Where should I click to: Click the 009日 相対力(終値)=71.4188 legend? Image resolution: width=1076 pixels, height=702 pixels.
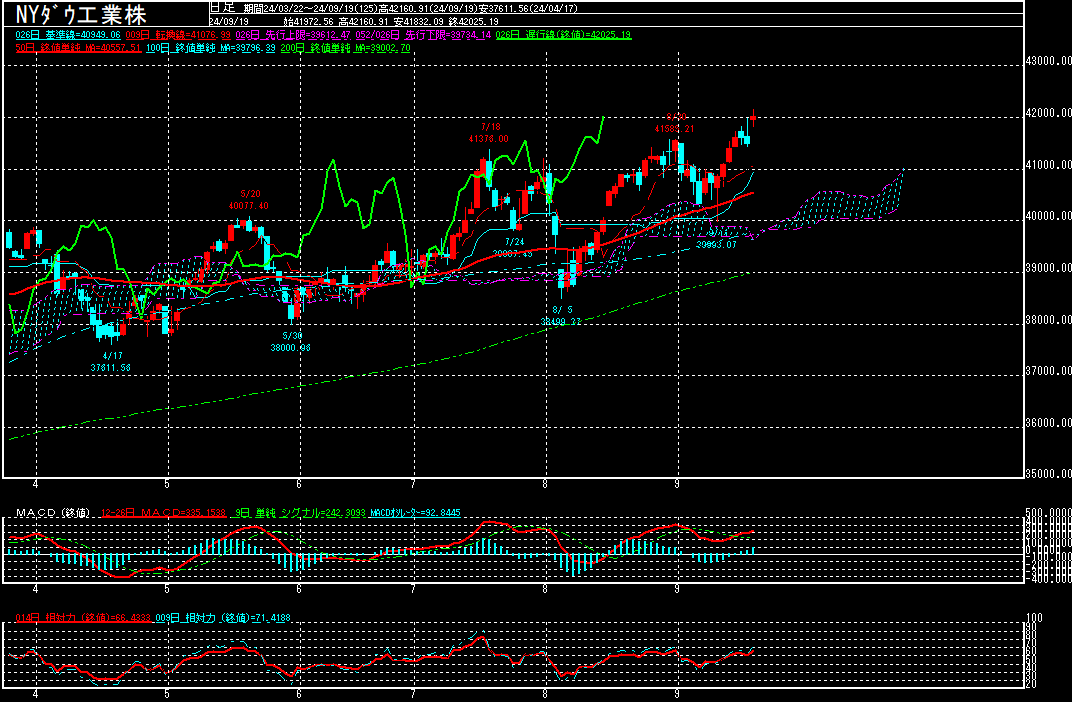[x=223, y=618]
